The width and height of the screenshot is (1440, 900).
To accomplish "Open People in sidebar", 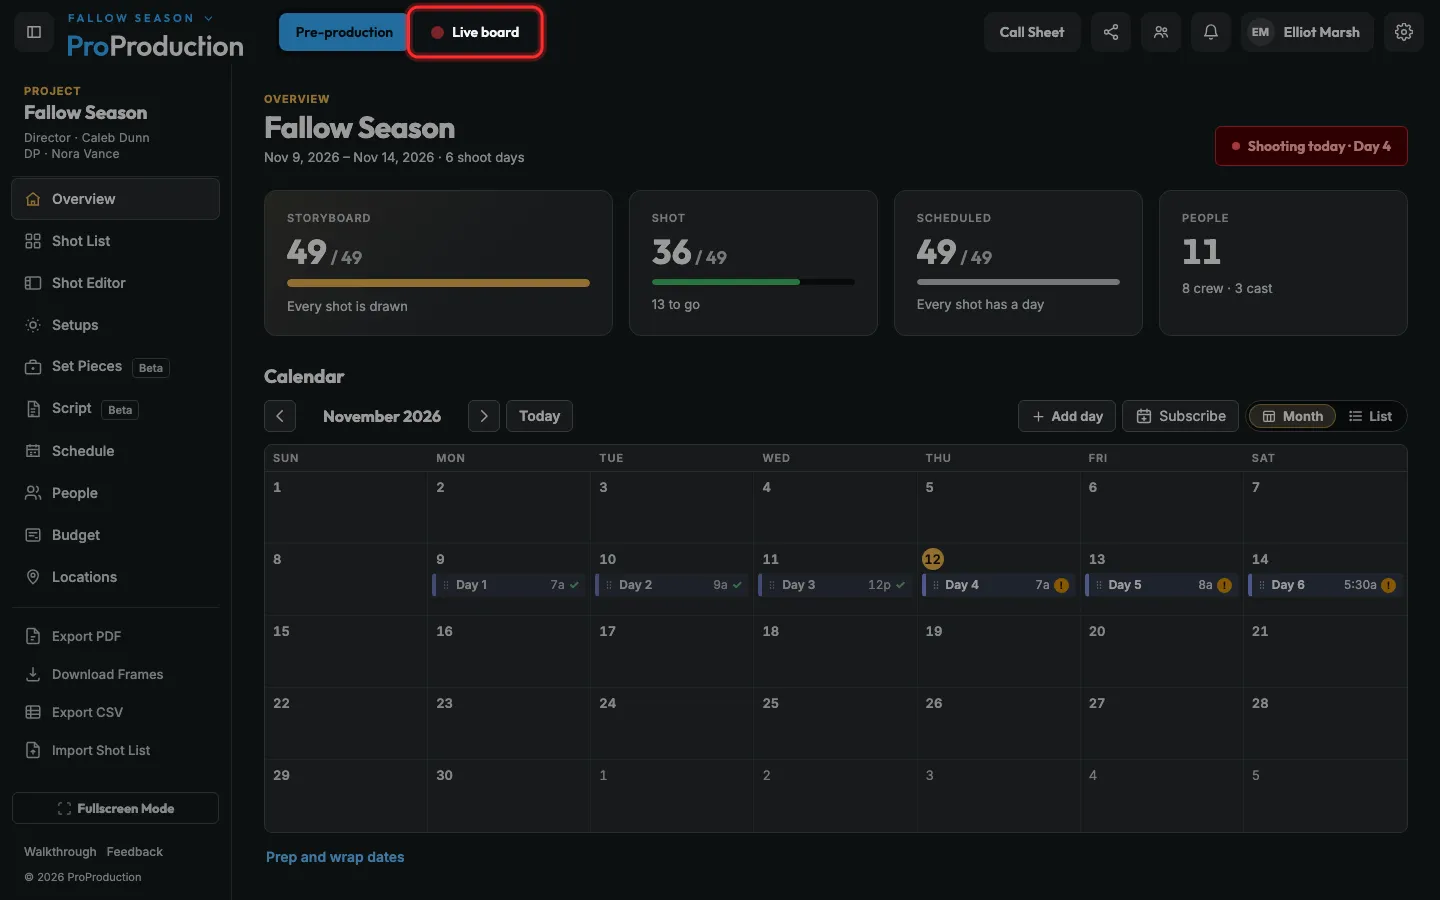I will (116, 493).
